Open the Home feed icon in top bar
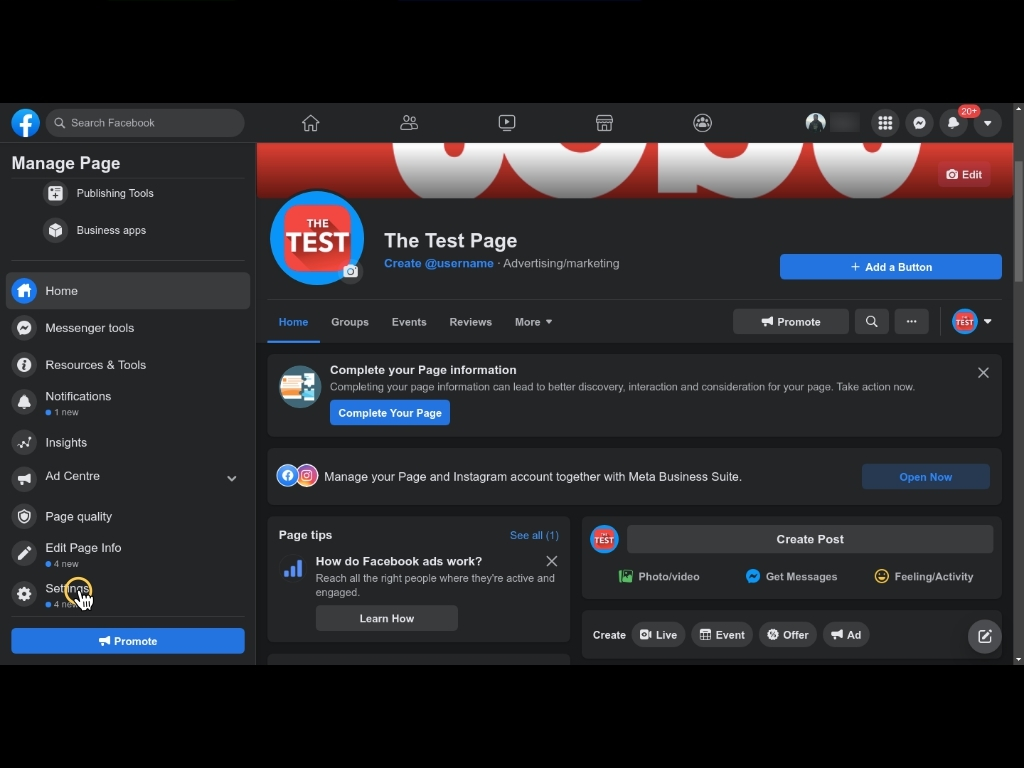Image resolution: width=1024 pixels, height=768 pixels. [311, 123]
